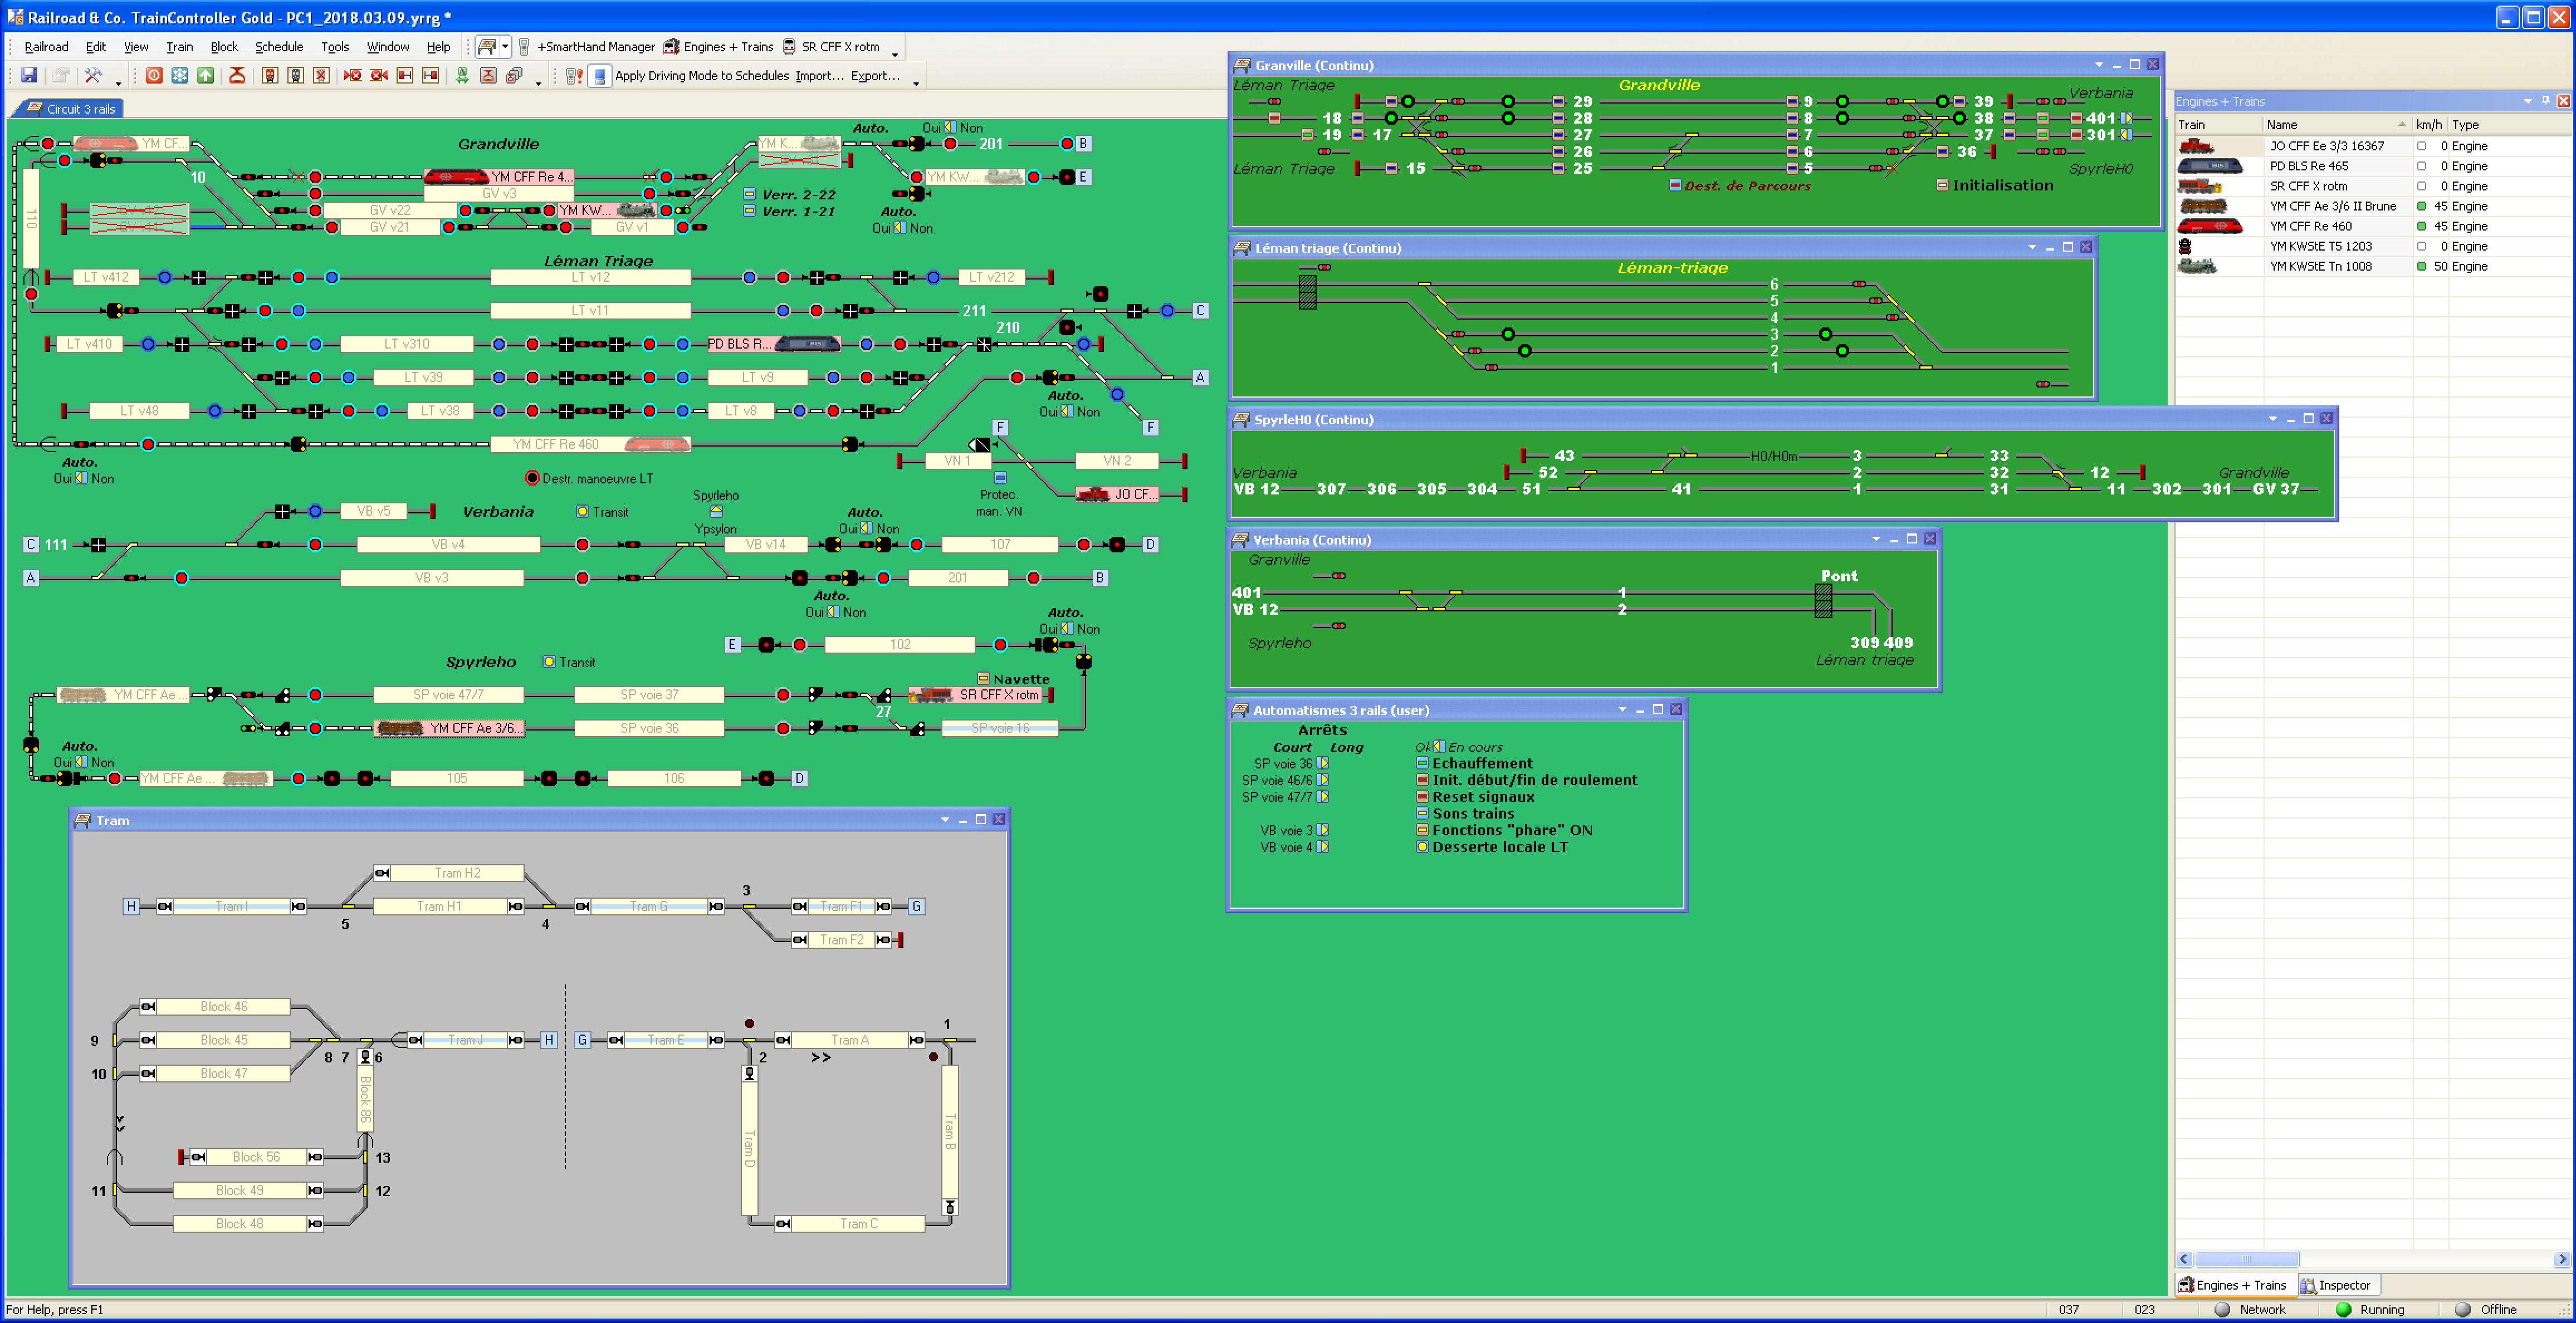Image resolution: width=2576 pixels, height=1323 pixels.
Task: Open Automatismes 3 rails window dropdown arrow
Action: (x=1621, y=710)
